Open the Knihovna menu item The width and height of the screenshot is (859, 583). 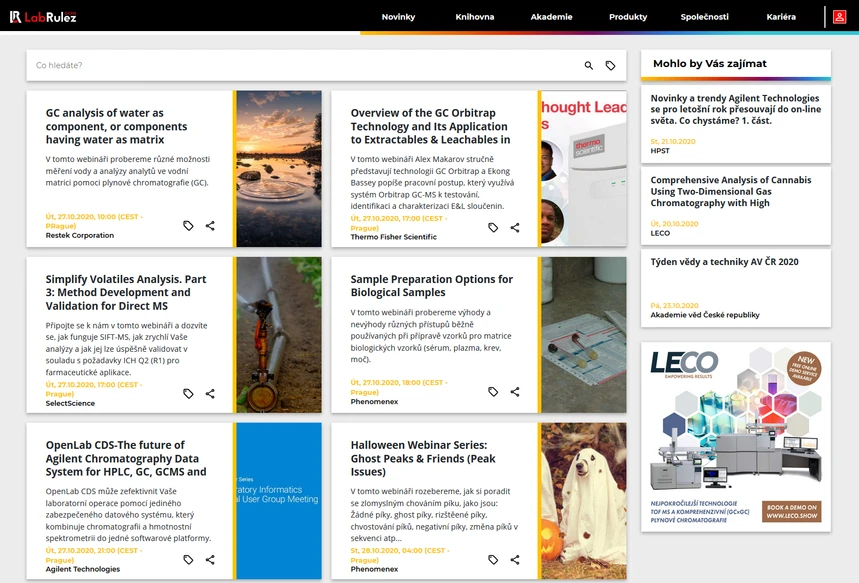pos(474,17)
